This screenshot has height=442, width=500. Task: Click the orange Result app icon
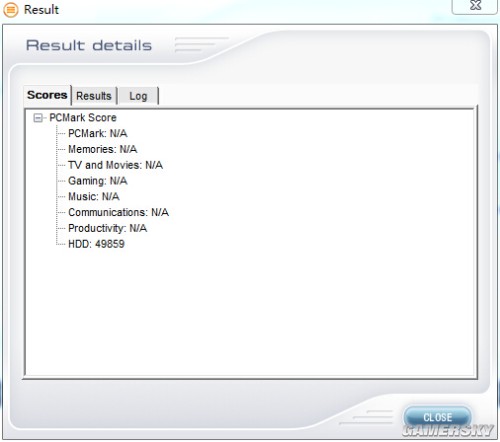(10, 10)
